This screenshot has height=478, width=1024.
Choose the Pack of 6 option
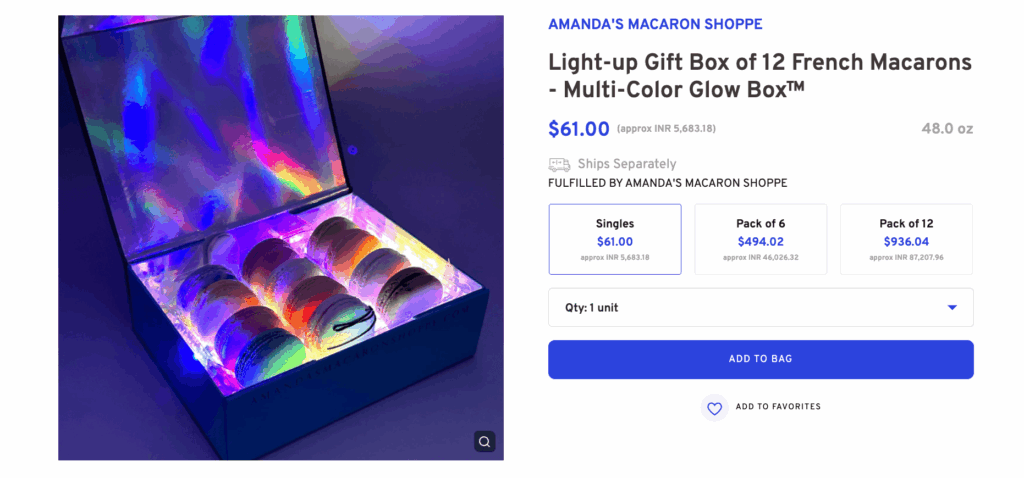pyautogui.click(x=760, y=239)
